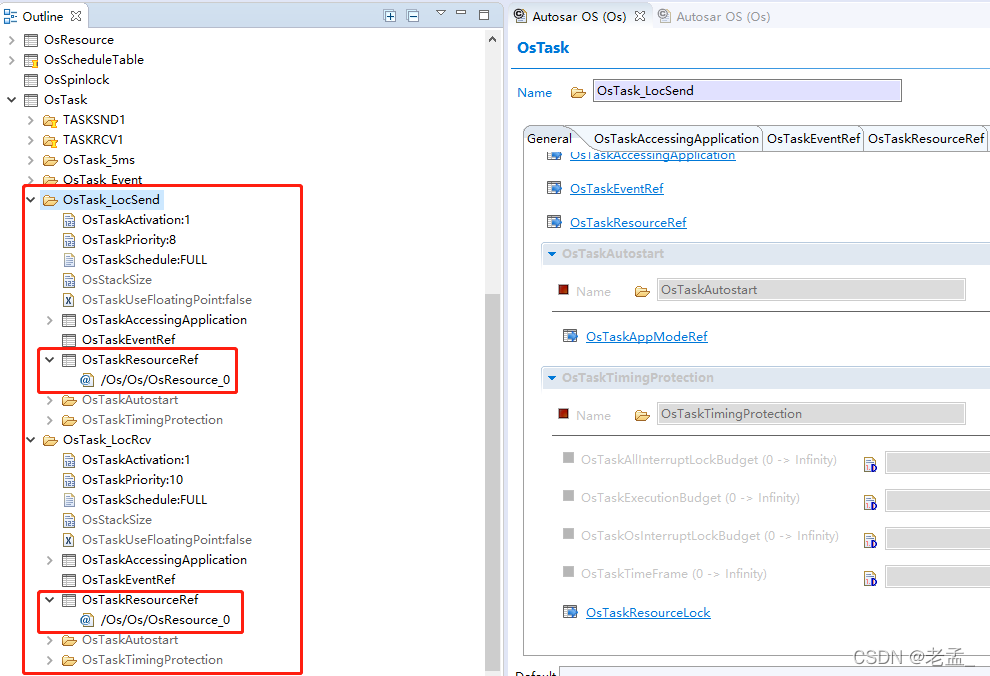The height and width of the screenshot is (676, 990).
Task: Click the table icon beside OsTaskResourceRef link
Action: [554, 222]
